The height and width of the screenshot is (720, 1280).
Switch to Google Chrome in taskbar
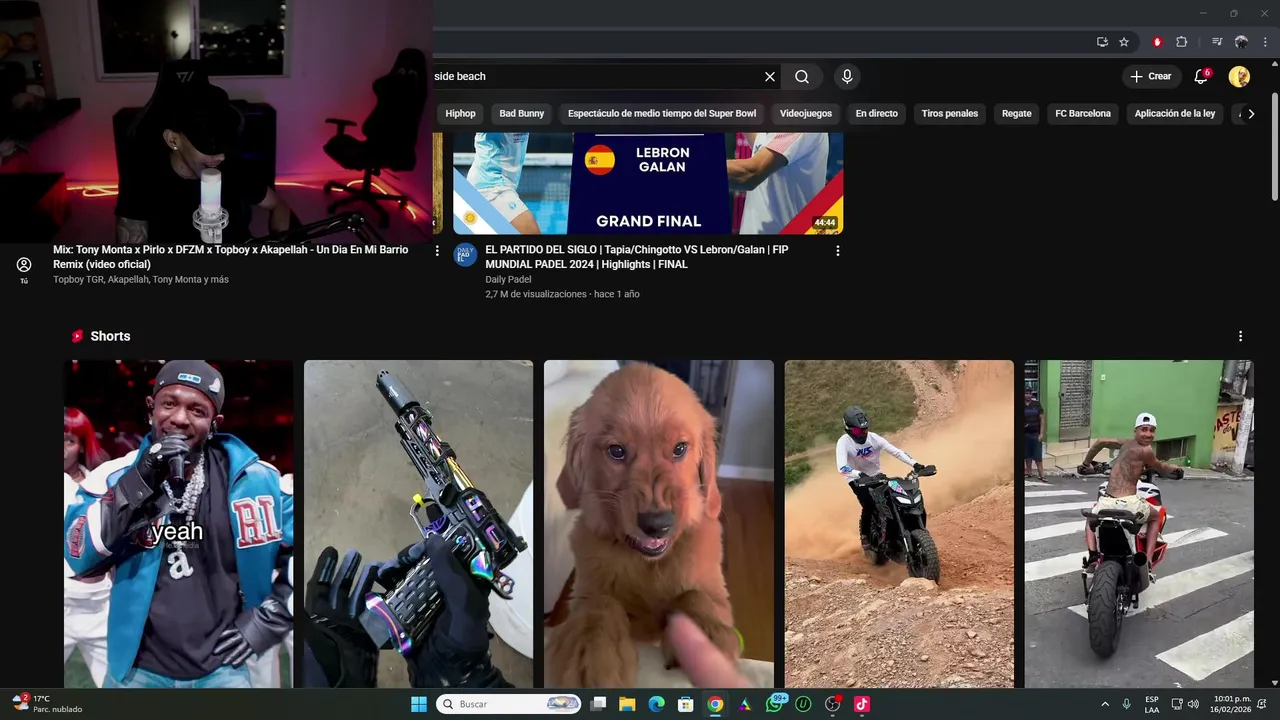[715, 704]
